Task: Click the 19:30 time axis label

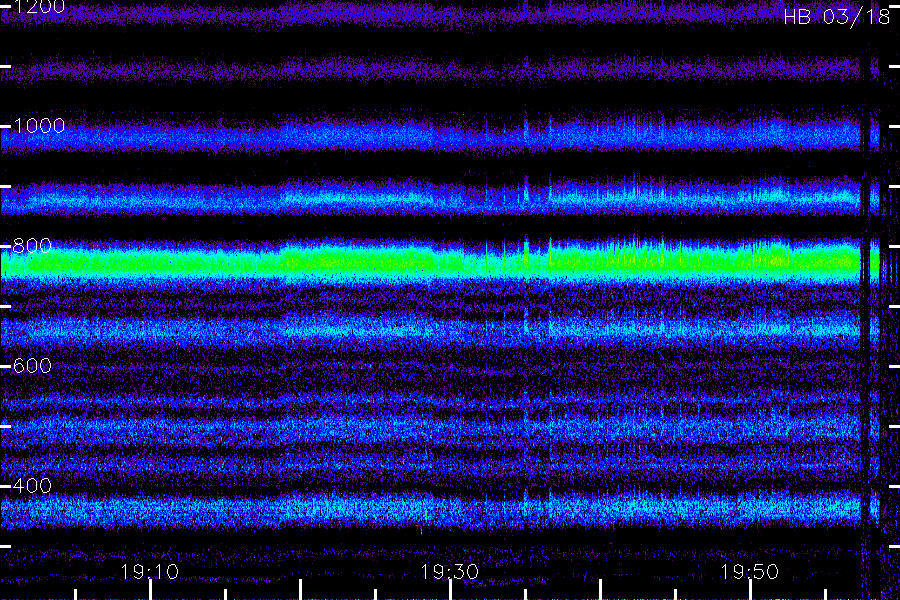Action: tap(449, 572)
